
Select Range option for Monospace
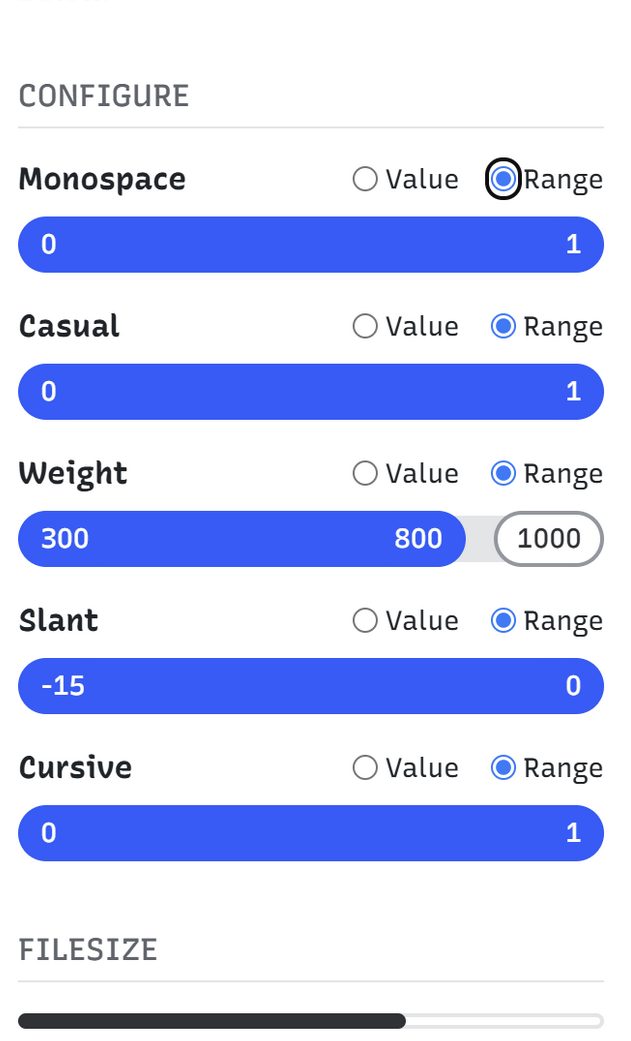click(504, 179)
